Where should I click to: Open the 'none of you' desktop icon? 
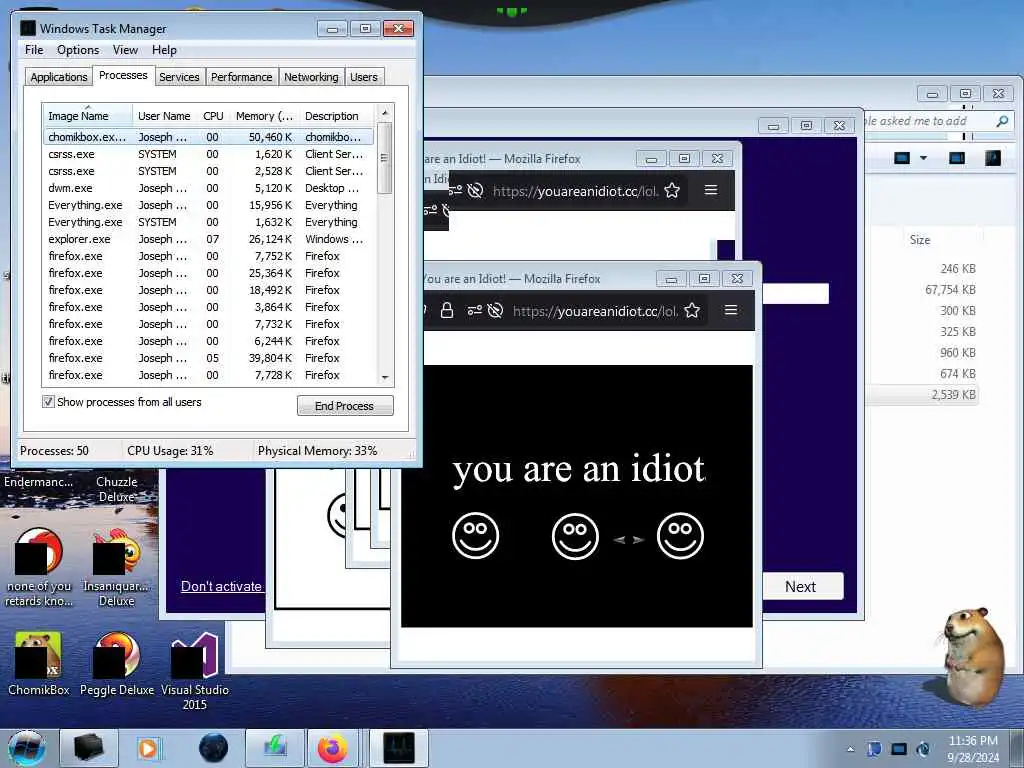point(39,567)
